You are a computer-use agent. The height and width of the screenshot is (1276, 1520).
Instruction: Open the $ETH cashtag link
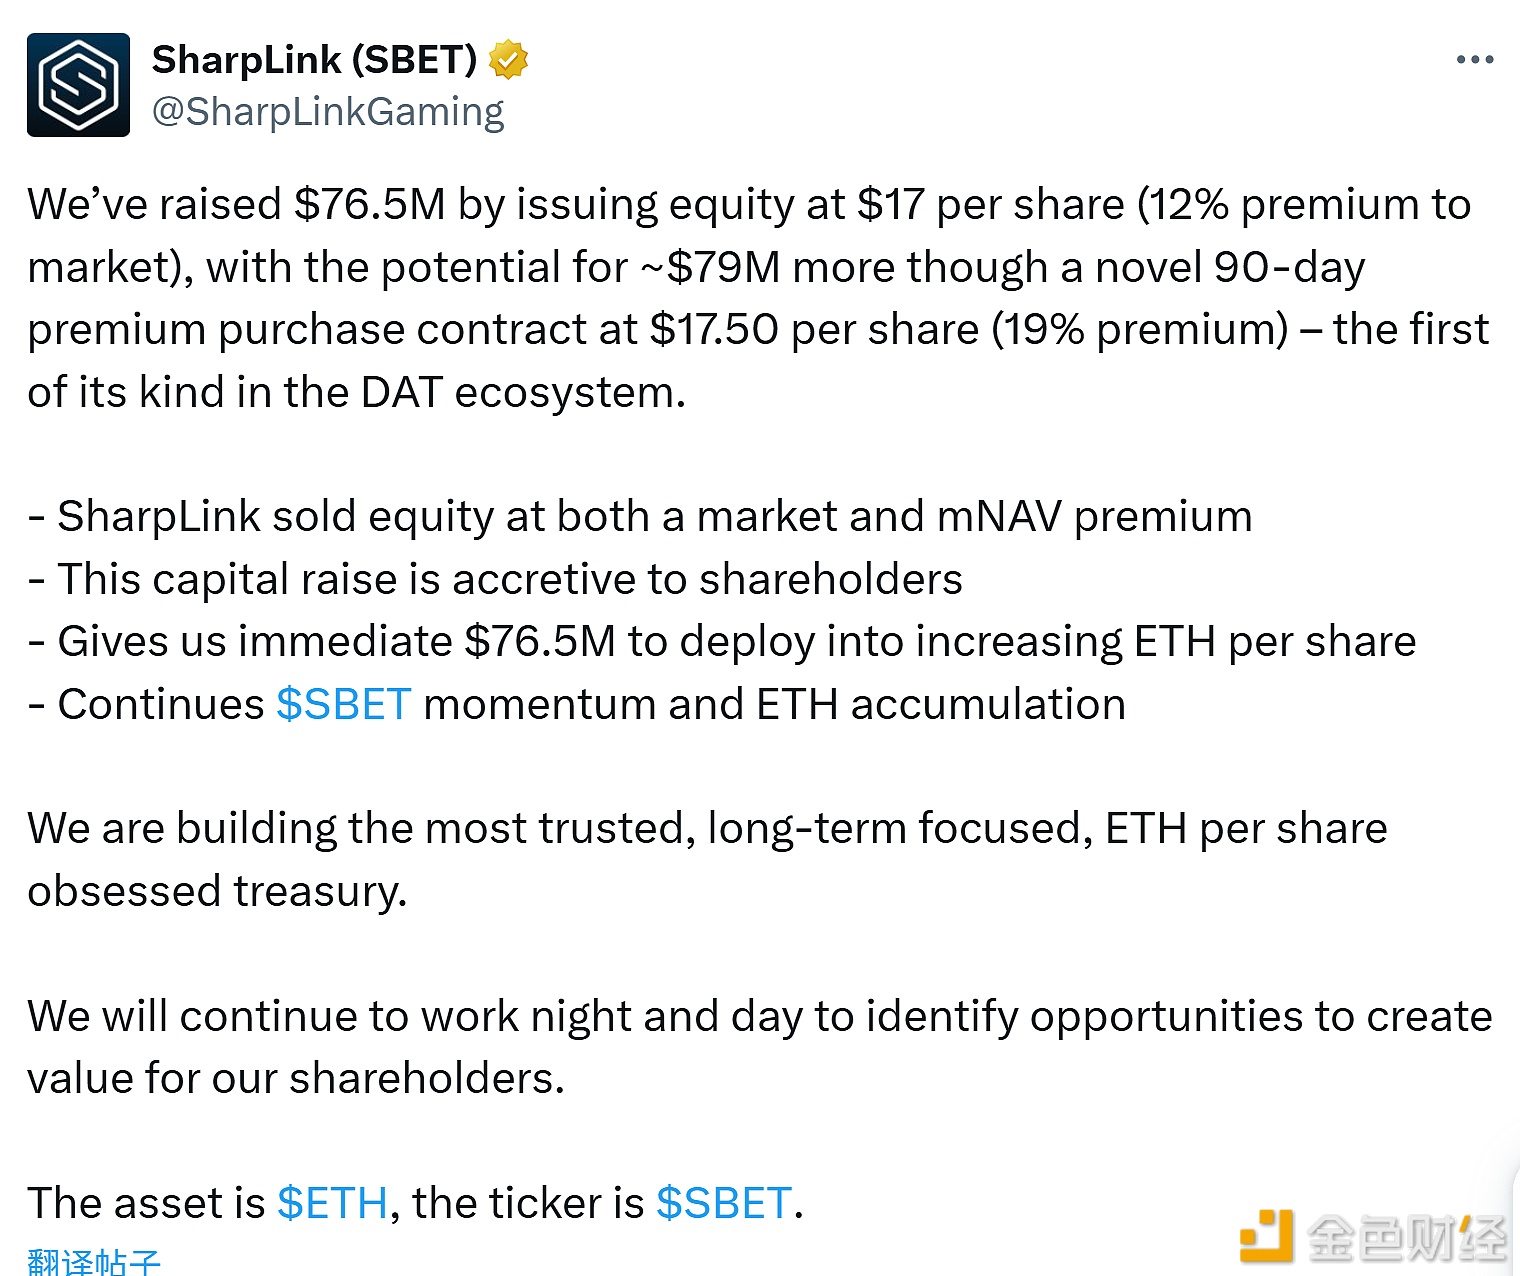click(x=332, y=1202)
